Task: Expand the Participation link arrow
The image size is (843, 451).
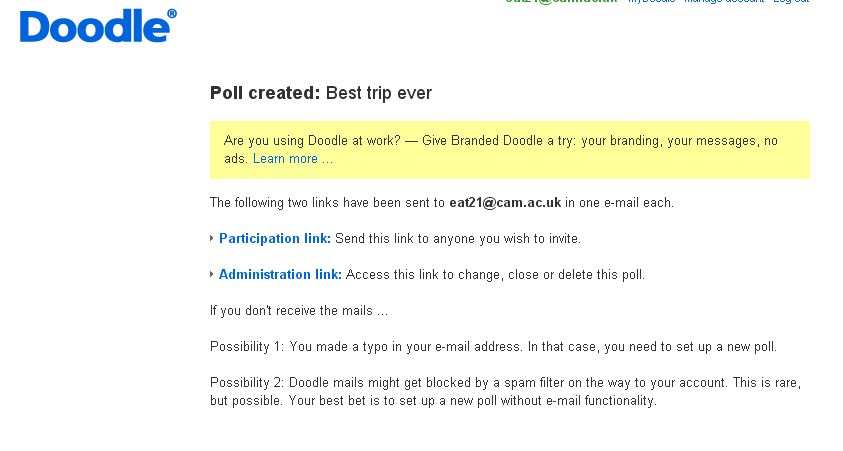Action: point(212,239)
